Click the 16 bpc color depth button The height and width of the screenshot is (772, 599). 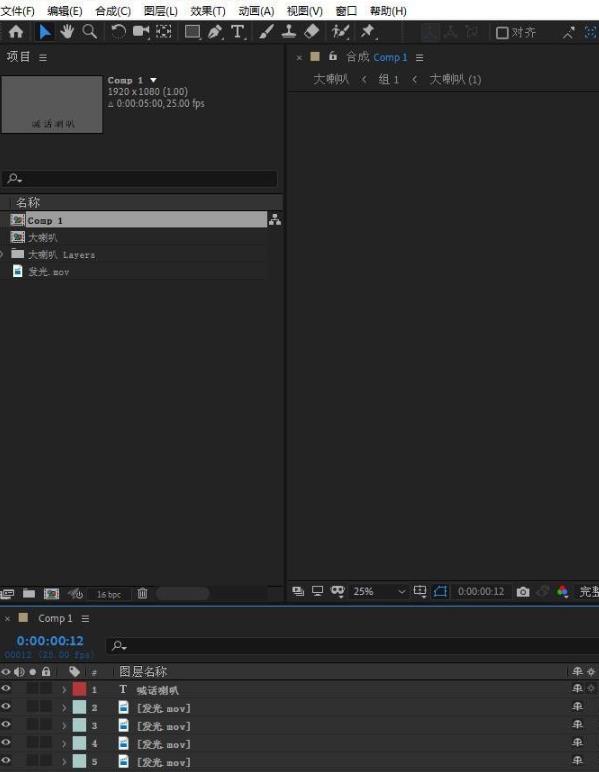click(109, 594)
